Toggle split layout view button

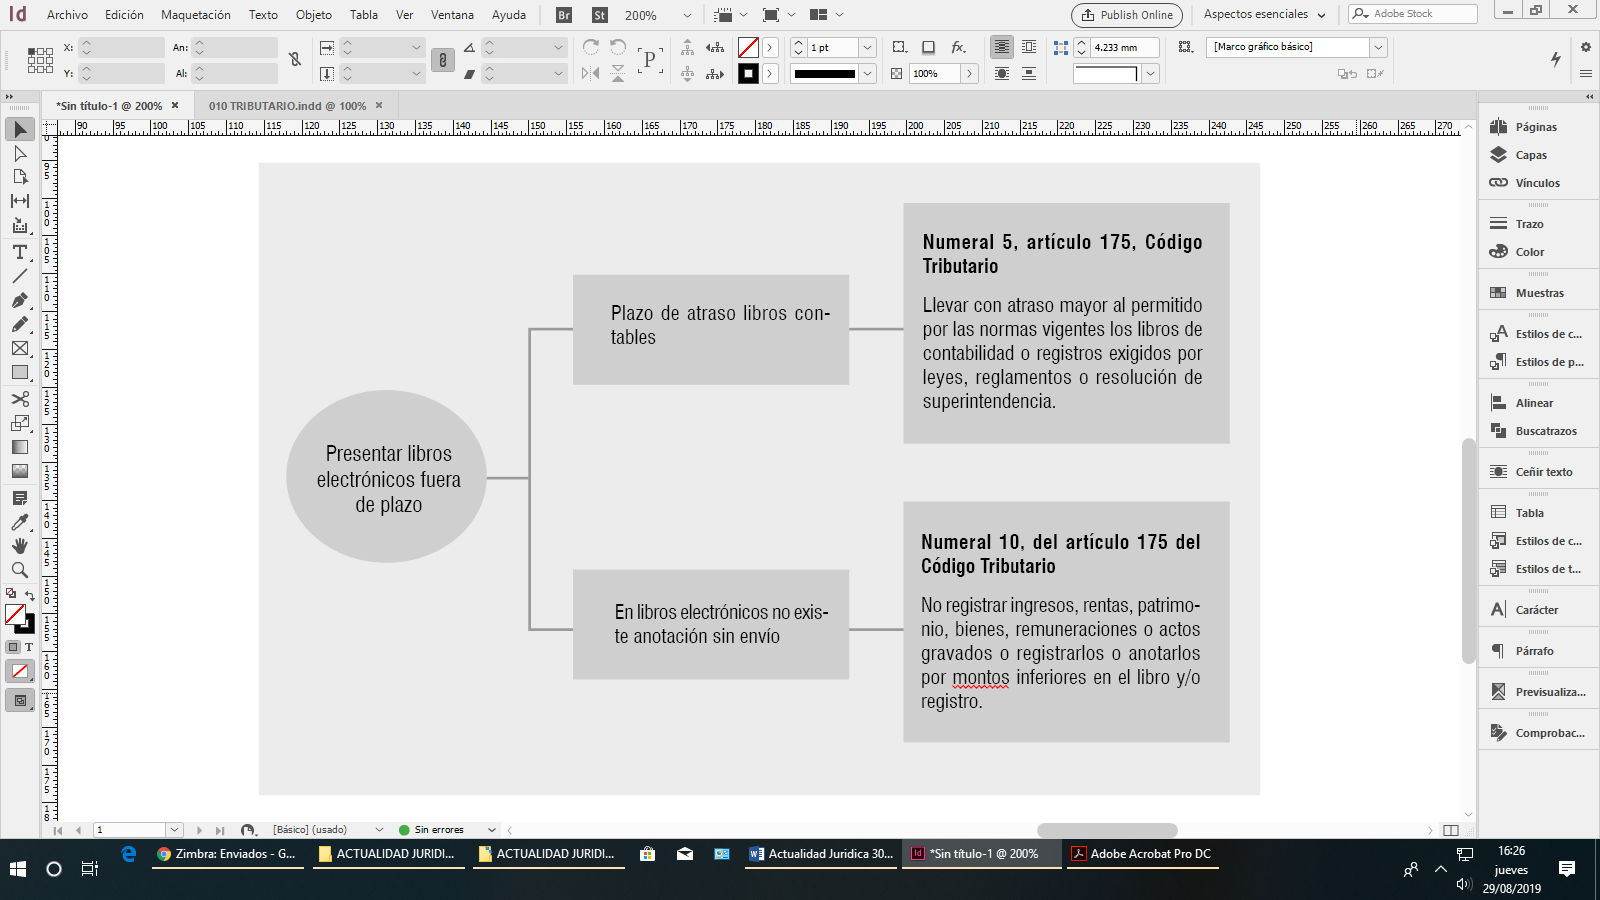click(x=1451, y=830)
